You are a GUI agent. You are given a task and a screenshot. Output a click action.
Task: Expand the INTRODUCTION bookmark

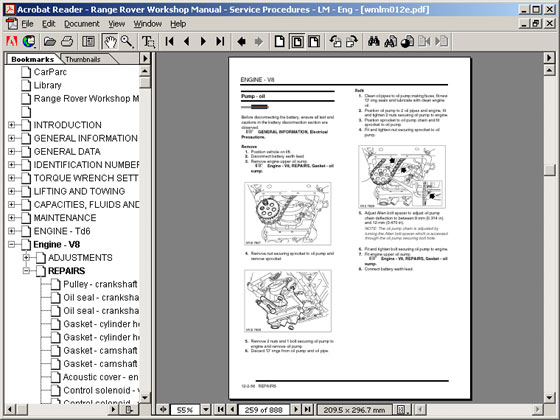pyautogui.click(x=11, y=125)
